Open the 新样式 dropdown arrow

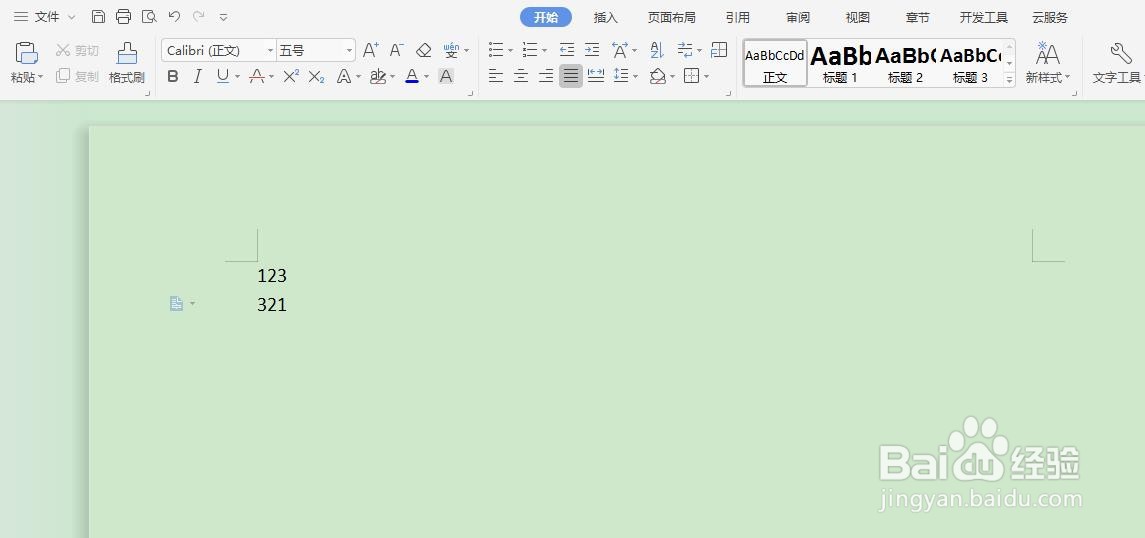point(1067,77)
